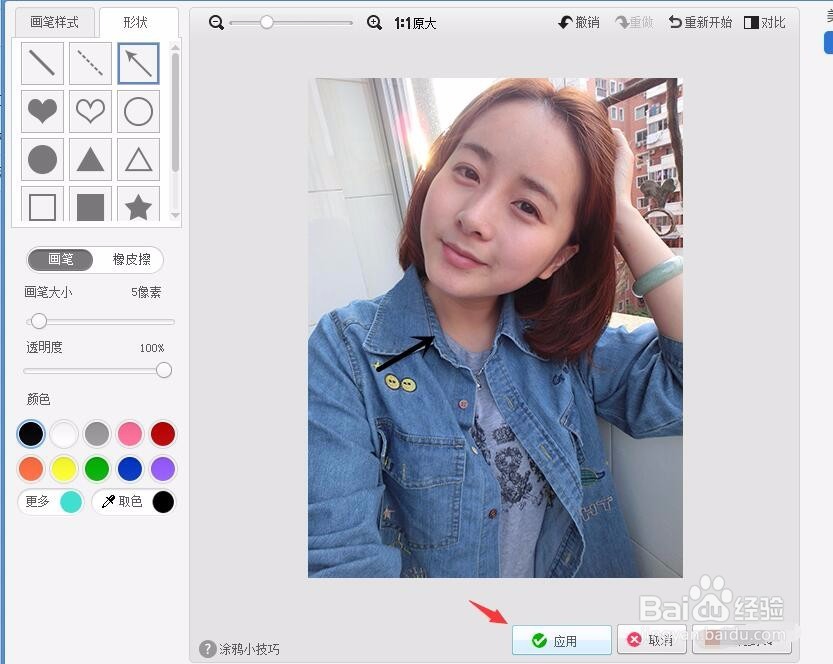
Task: Click the shape list scroll-down arrow
Action: (x=175, y=215)
